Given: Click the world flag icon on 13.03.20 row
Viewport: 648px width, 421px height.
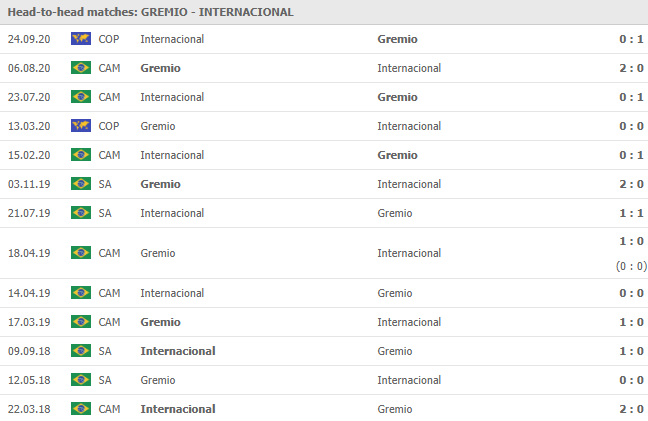Looking at the screenshot, I should (x=81, y=126).
